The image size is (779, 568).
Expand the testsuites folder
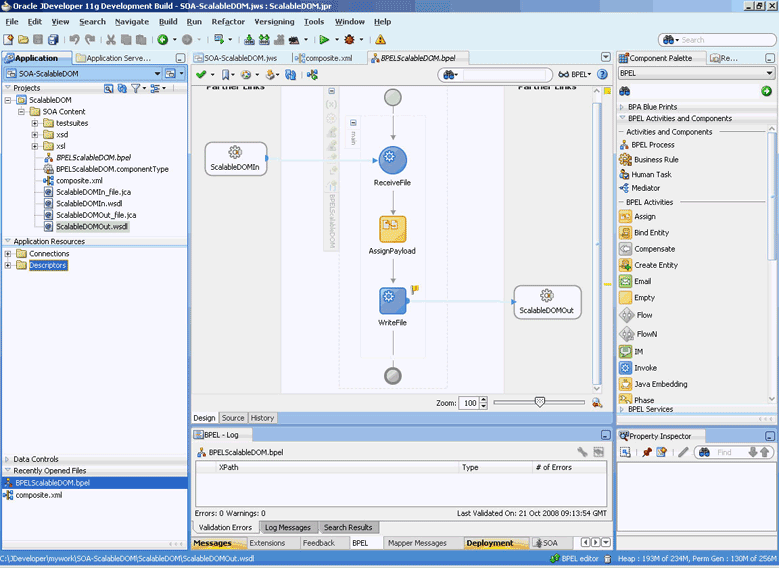pos(35,123)
